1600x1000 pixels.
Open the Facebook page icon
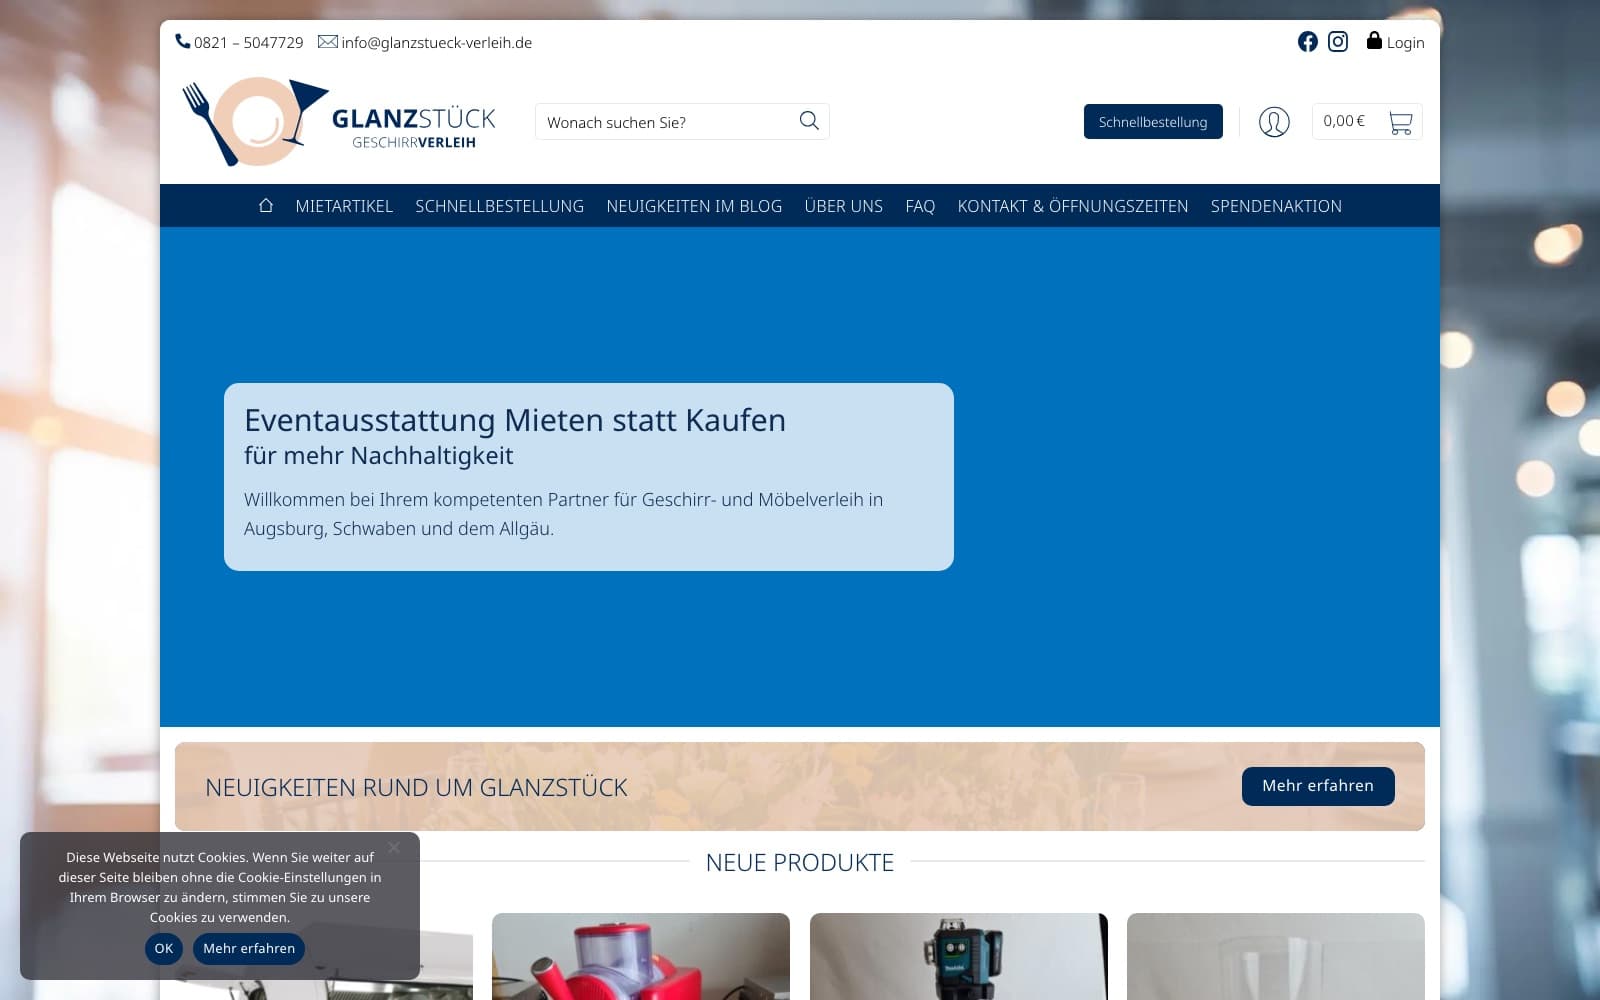(1307, 42)
